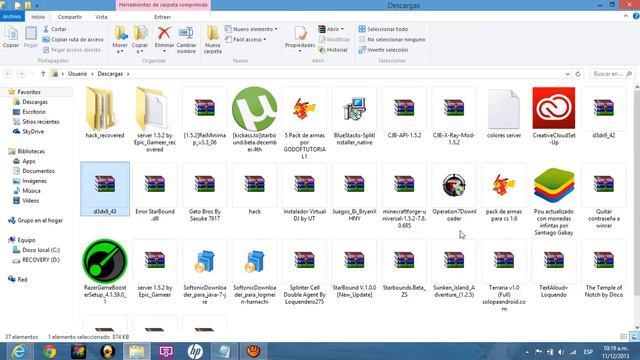Select pack de armas para cs 1.6
Viewport: 640px width, 360px height.
click(x=504, y=193)
